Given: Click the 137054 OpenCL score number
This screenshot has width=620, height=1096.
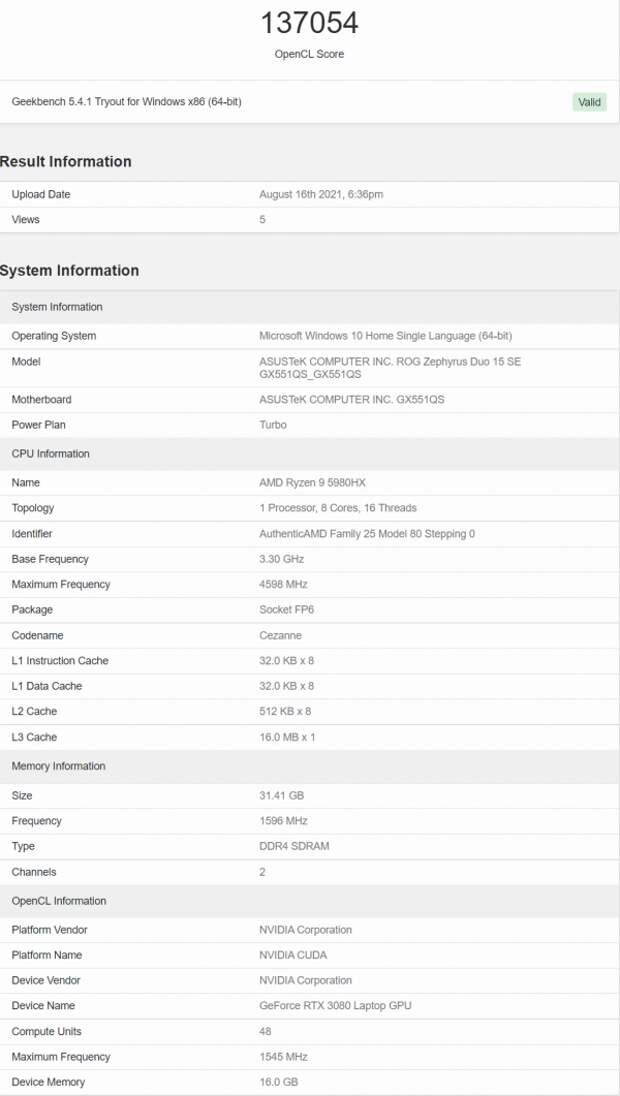Looking at the screenshot, I should 309,23.
